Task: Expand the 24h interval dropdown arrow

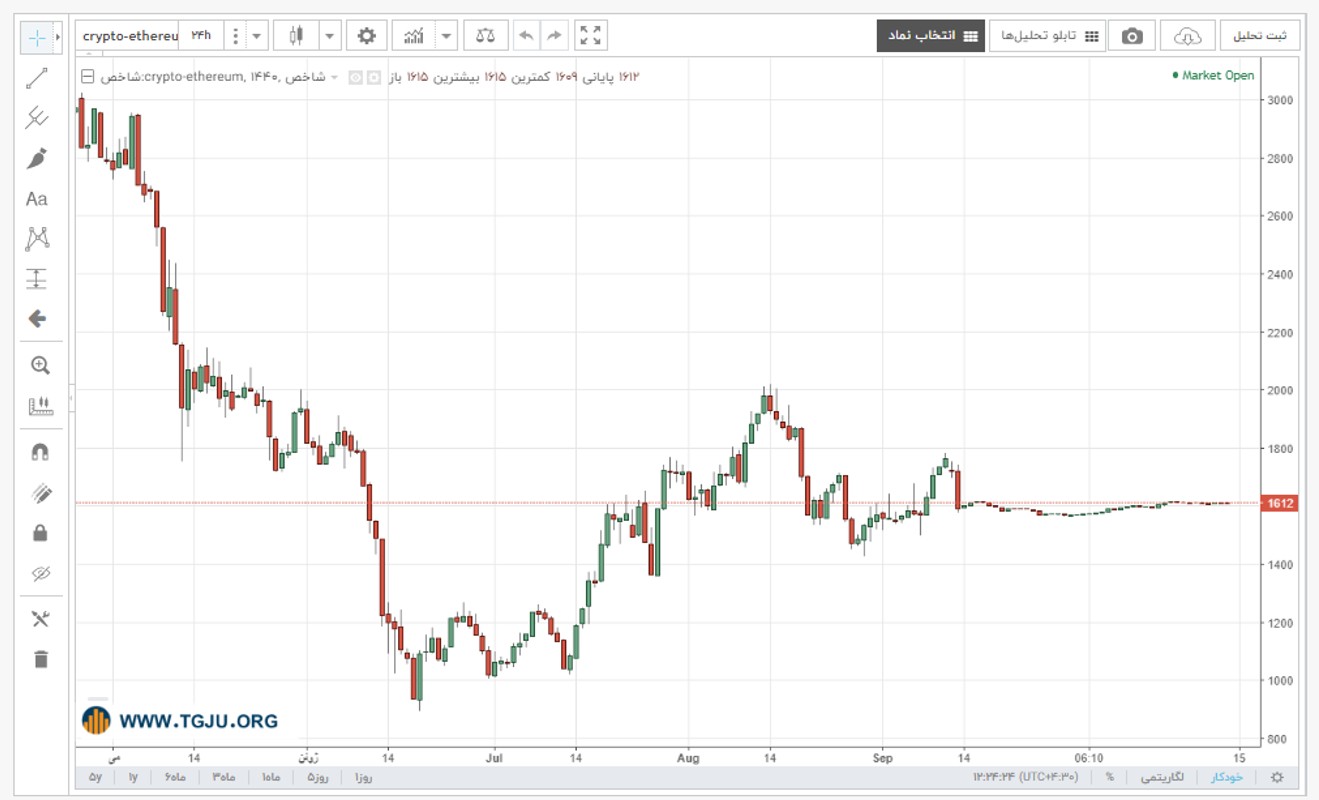Action: (x=257, y=36)
